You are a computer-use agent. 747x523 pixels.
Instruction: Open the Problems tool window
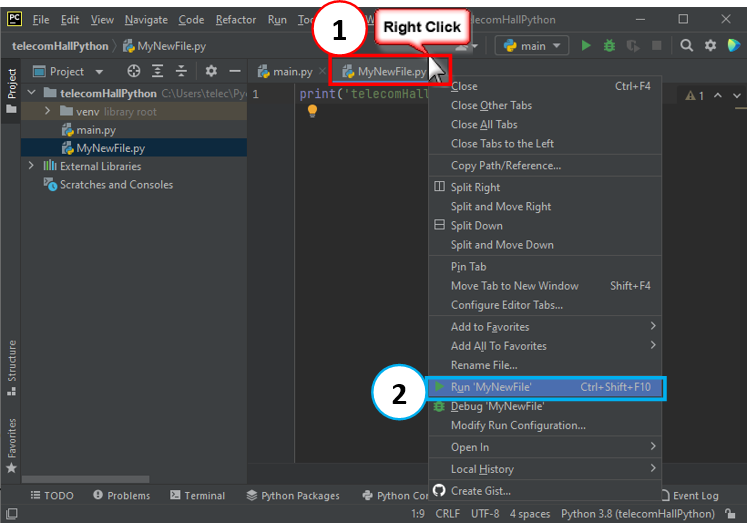(121, 495)
